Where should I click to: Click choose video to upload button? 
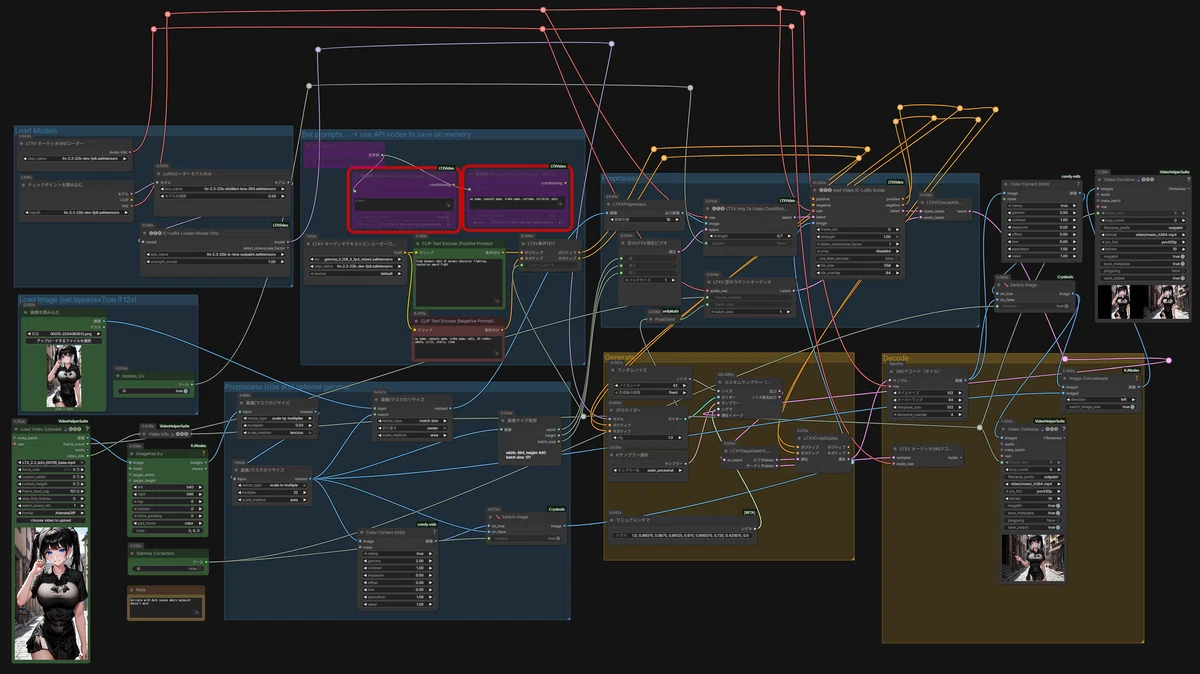coord(52,521)
